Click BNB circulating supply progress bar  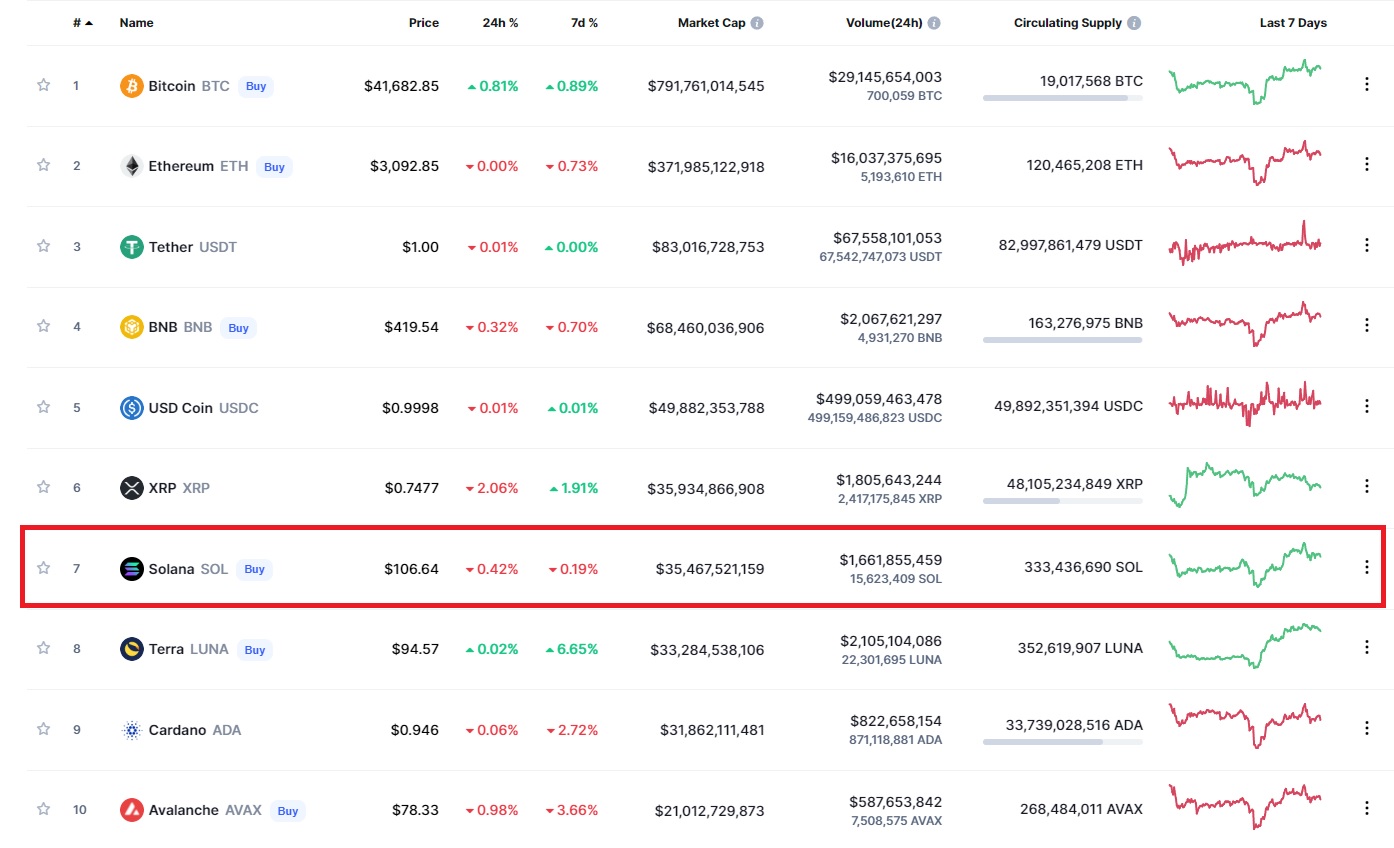click(1063, 340)
